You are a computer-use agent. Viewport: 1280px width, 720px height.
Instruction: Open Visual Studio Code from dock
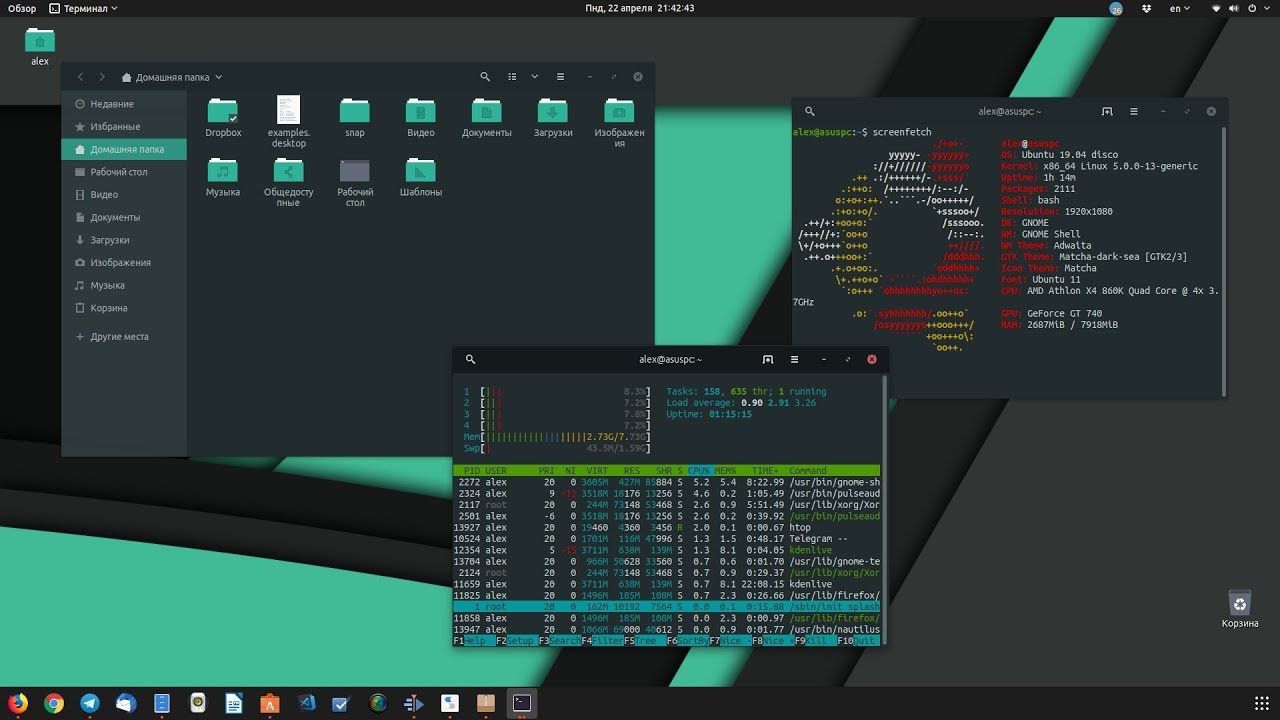point(306,703)
